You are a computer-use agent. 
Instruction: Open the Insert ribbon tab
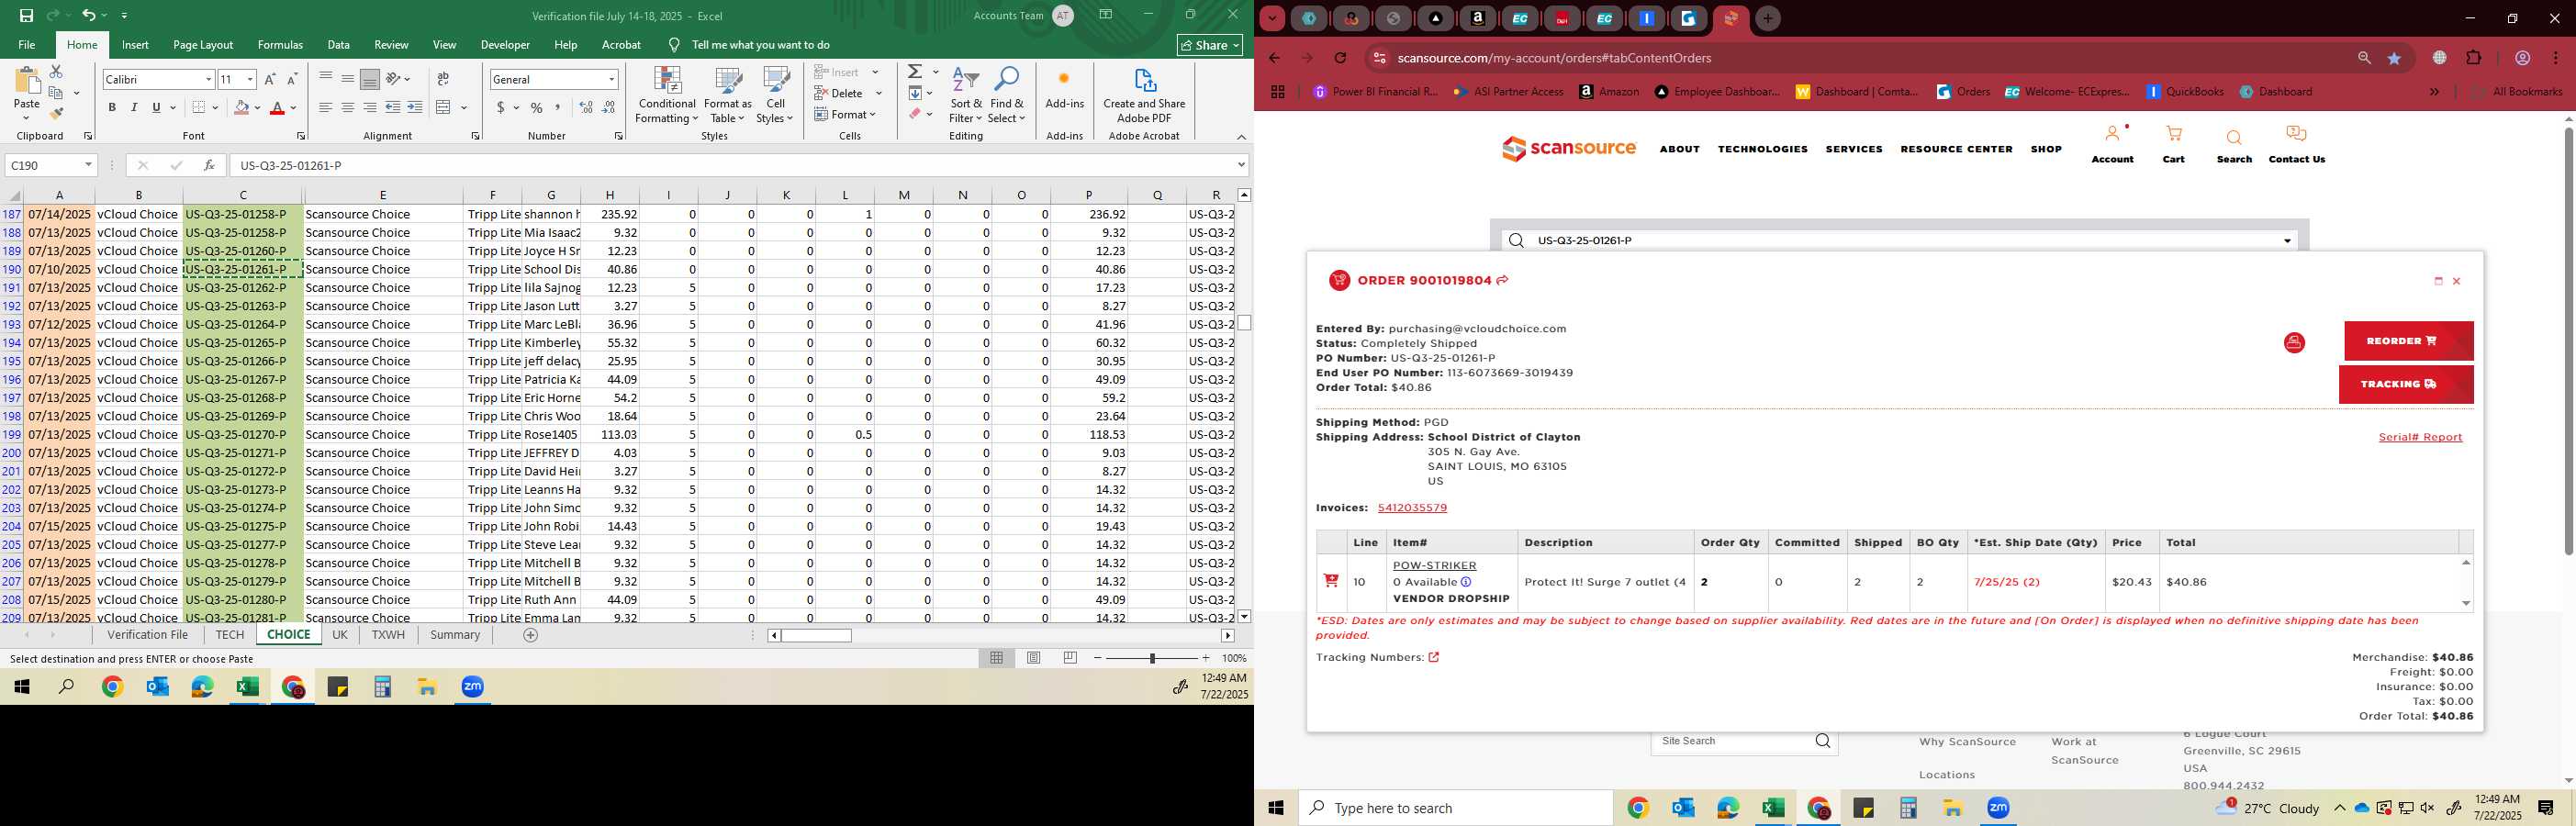pyautogui.click(x=135, y=45)
